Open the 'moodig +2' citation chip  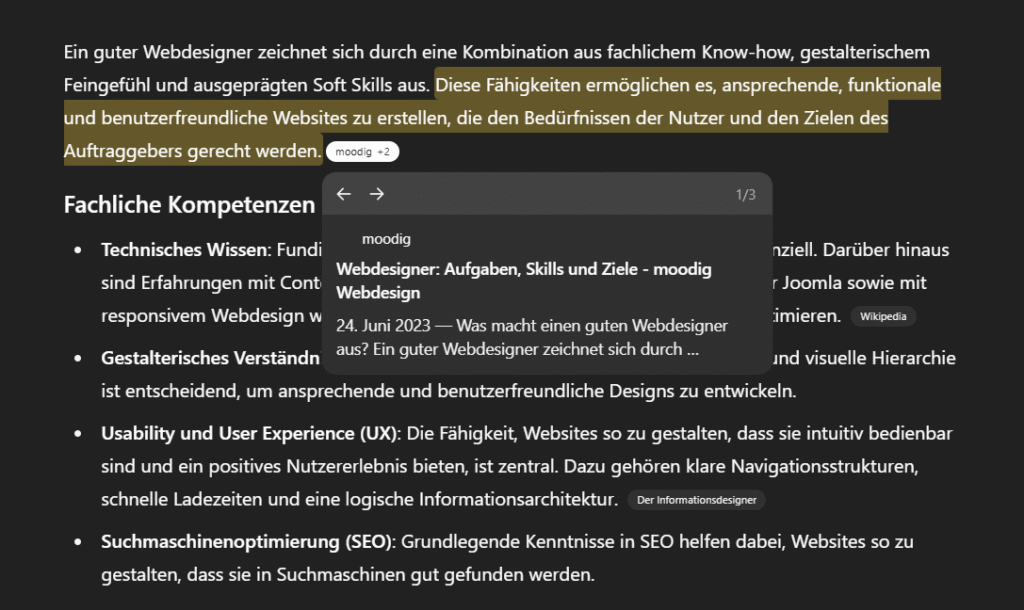coord(362,152)
